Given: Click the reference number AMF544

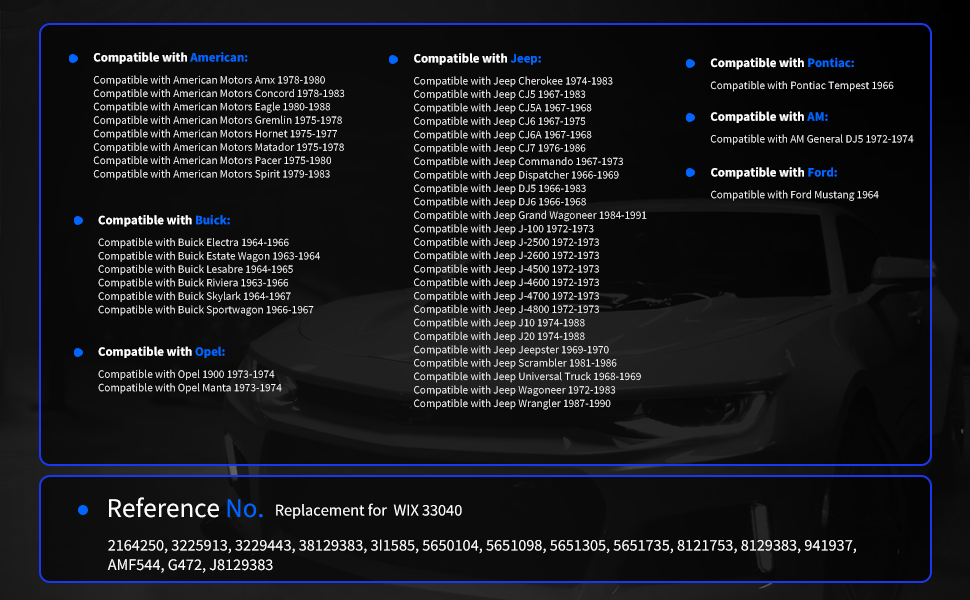Looking at the screenshot, I should pos(134,565).
